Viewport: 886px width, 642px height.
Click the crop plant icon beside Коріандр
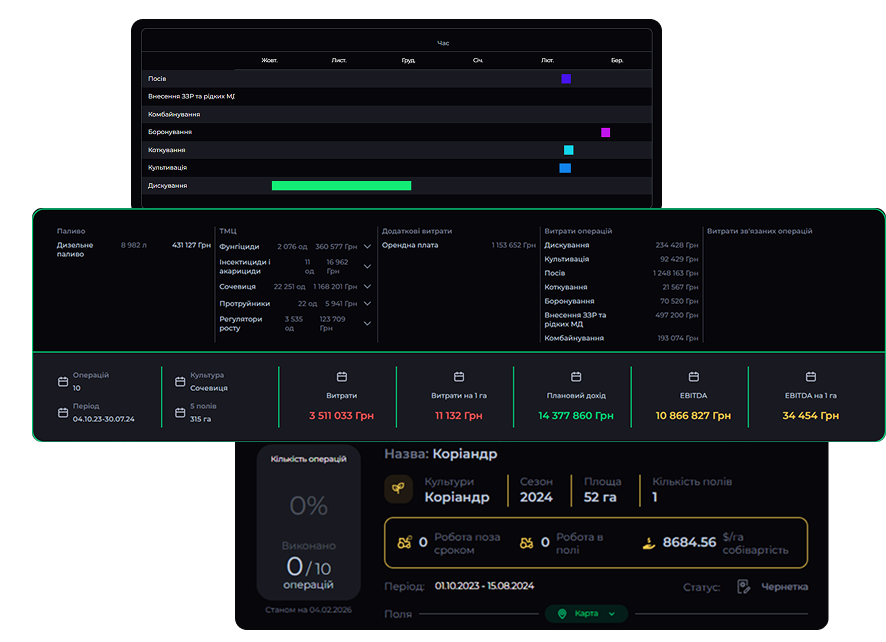[x=398, y=489]
